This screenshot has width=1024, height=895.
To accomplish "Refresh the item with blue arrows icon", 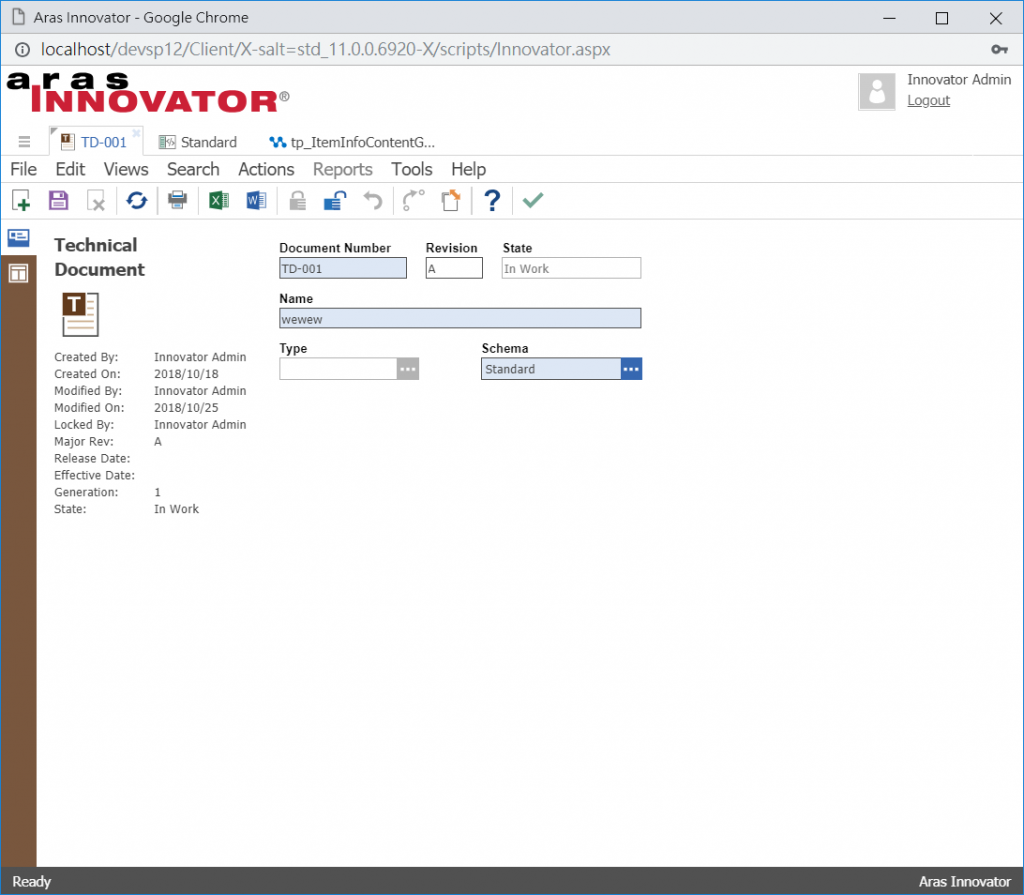I will (x=136, y=201).
